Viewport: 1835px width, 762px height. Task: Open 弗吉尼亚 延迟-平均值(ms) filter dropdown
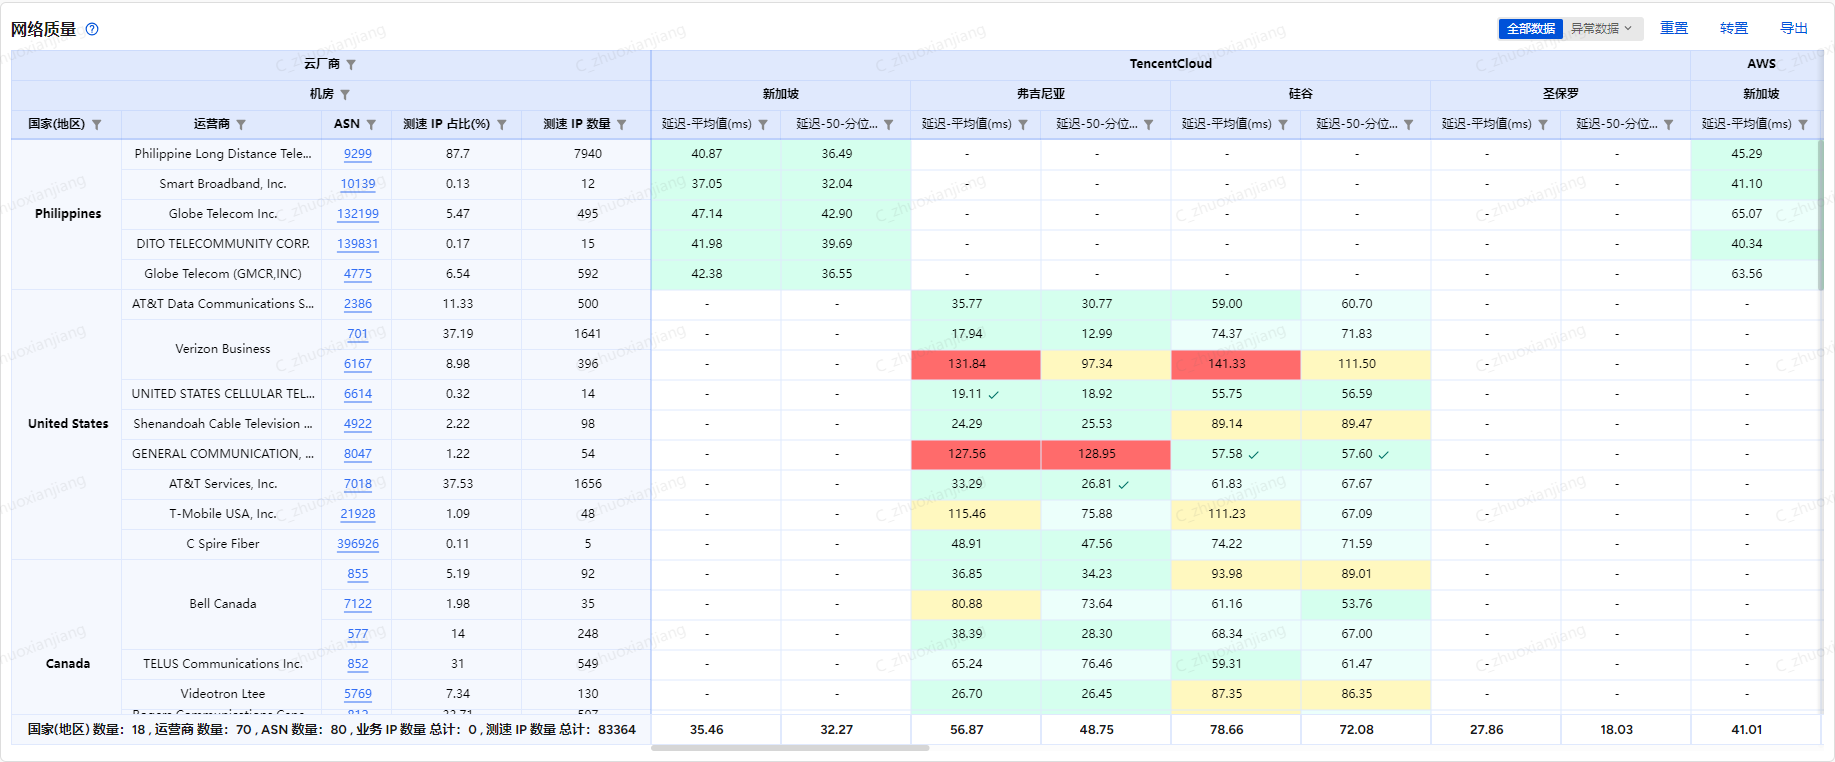[1023, 125]
